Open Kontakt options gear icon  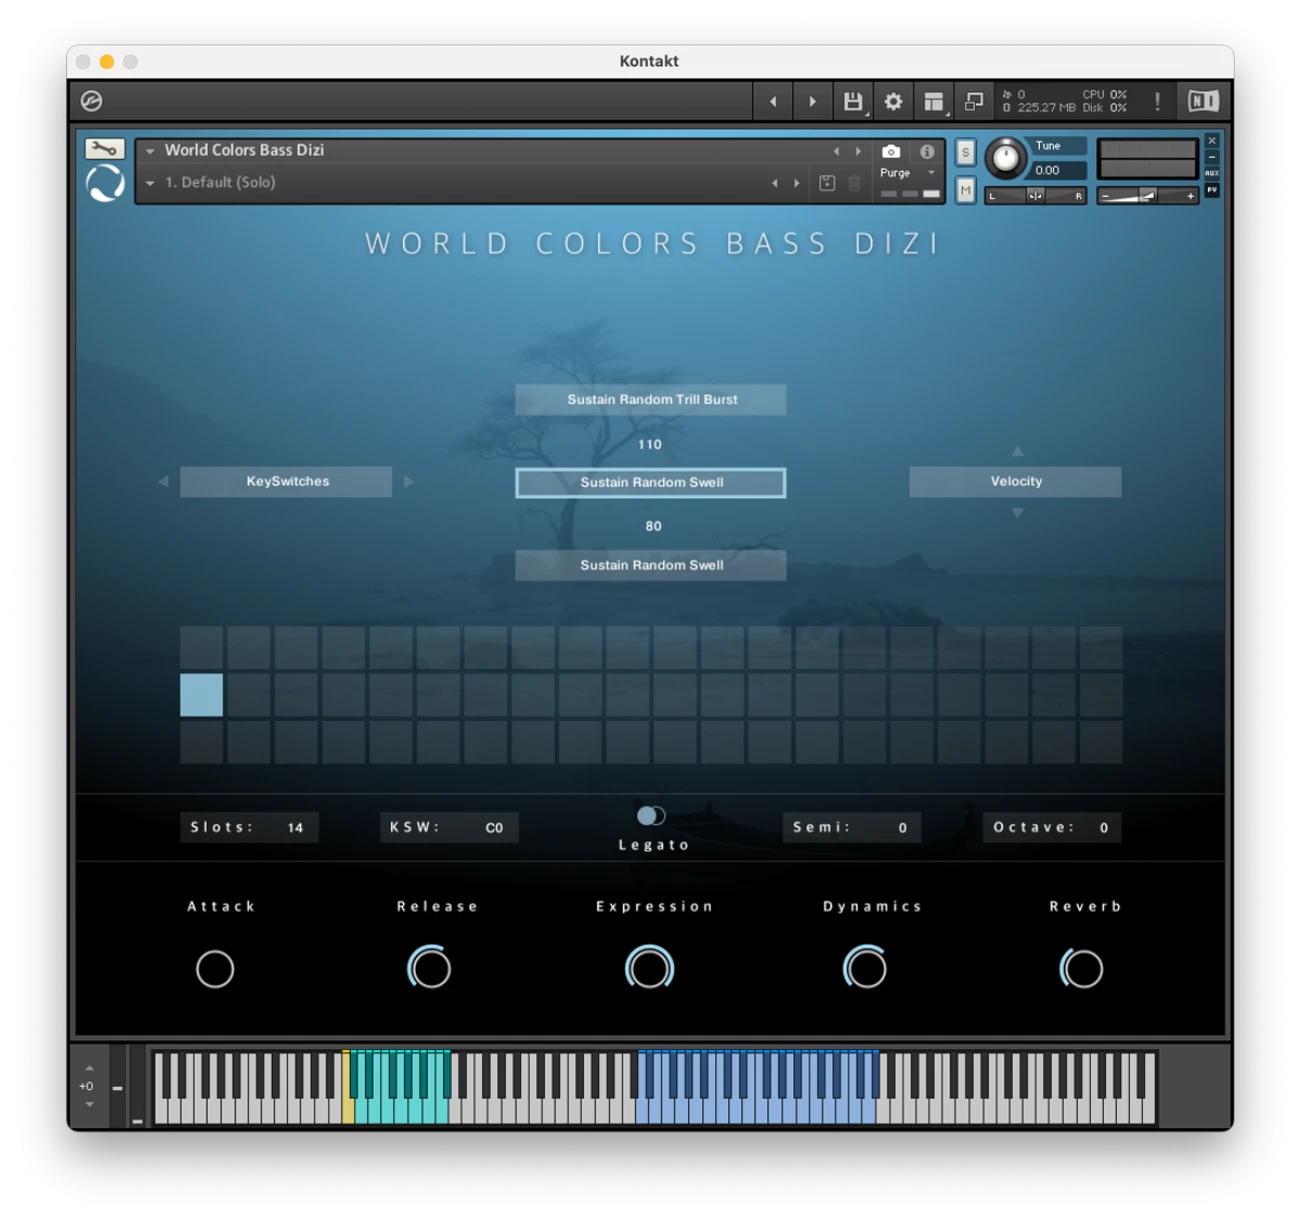[893, 101]
